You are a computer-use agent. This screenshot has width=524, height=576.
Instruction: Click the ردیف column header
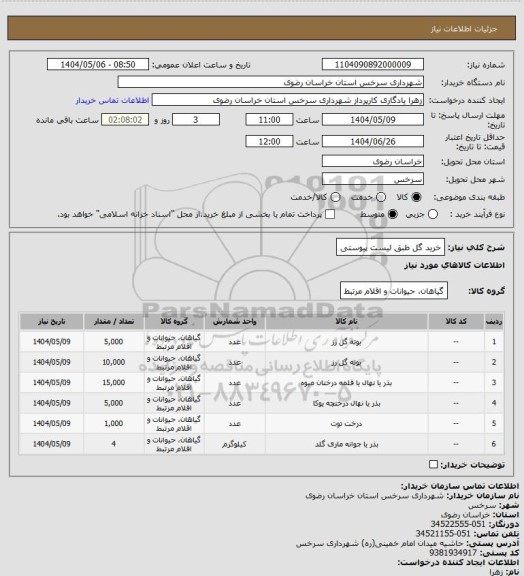pos(494,321)
